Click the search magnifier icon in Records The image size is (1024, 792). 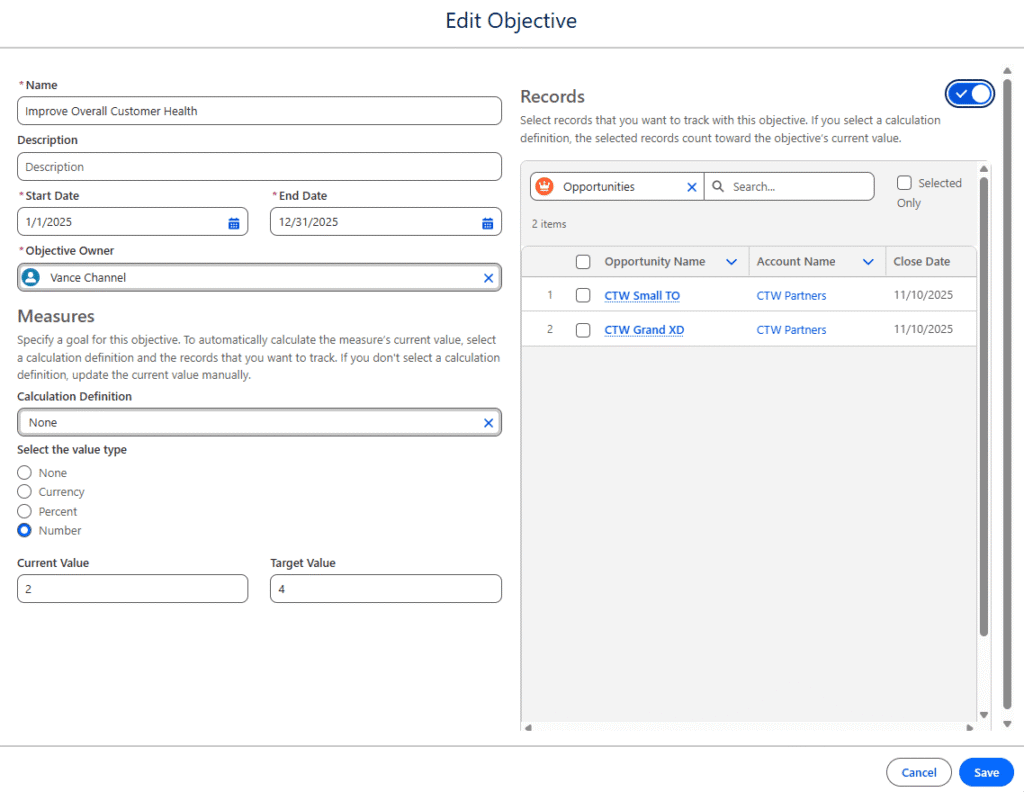(718, 187)
